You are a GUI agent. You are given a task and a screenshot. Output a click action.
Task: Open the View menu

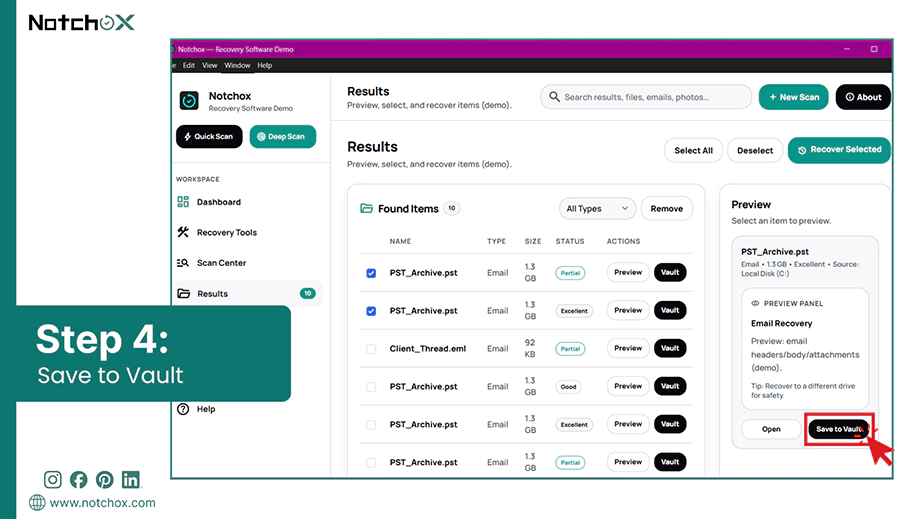tap(209, 65)
